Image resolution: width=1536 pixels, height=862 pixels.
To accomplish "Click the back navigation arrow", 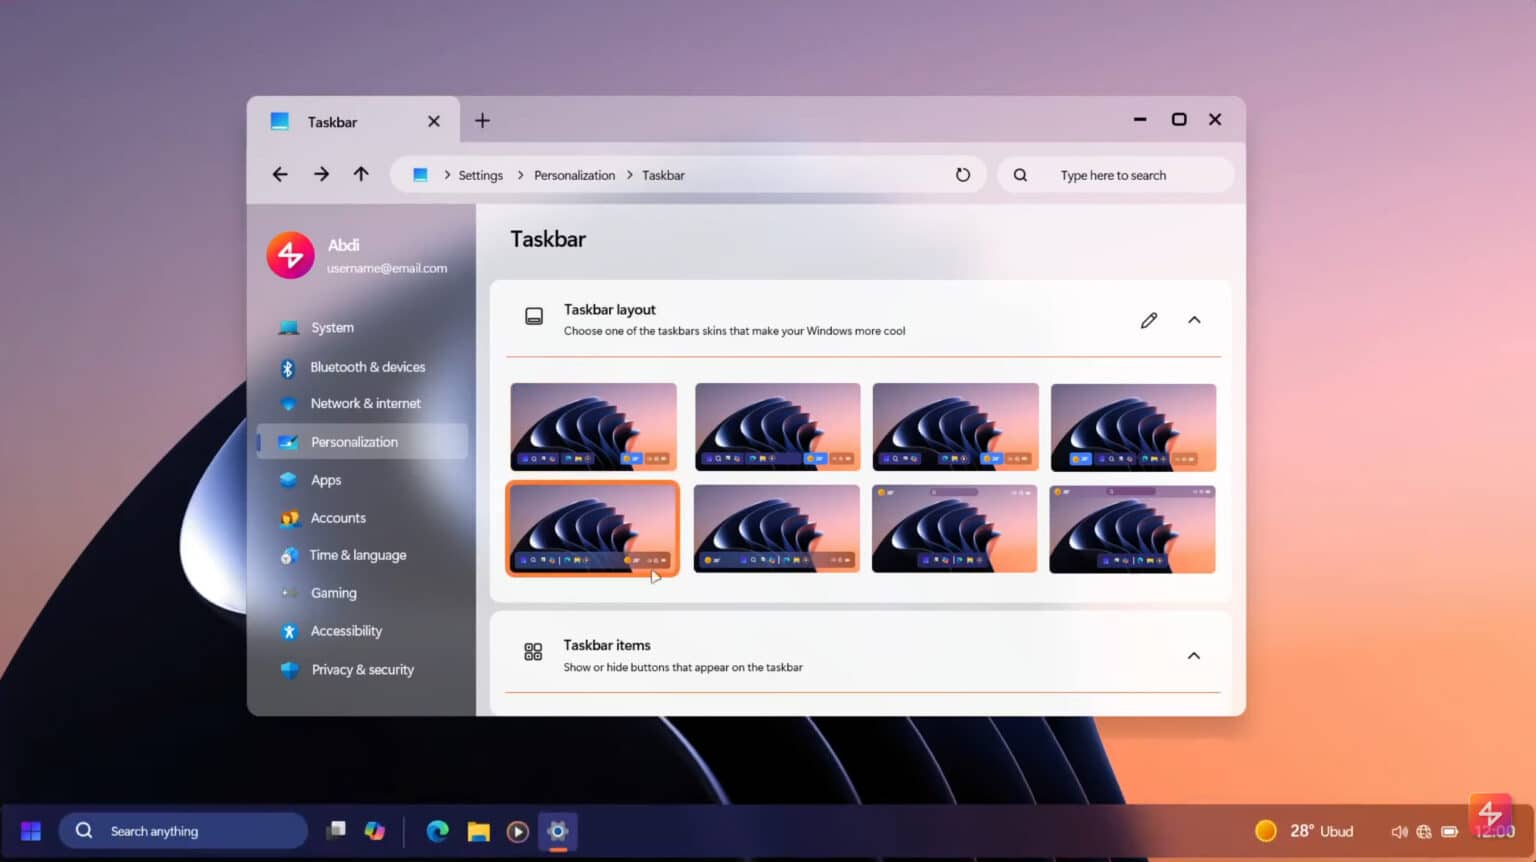I will coord(280,174).
